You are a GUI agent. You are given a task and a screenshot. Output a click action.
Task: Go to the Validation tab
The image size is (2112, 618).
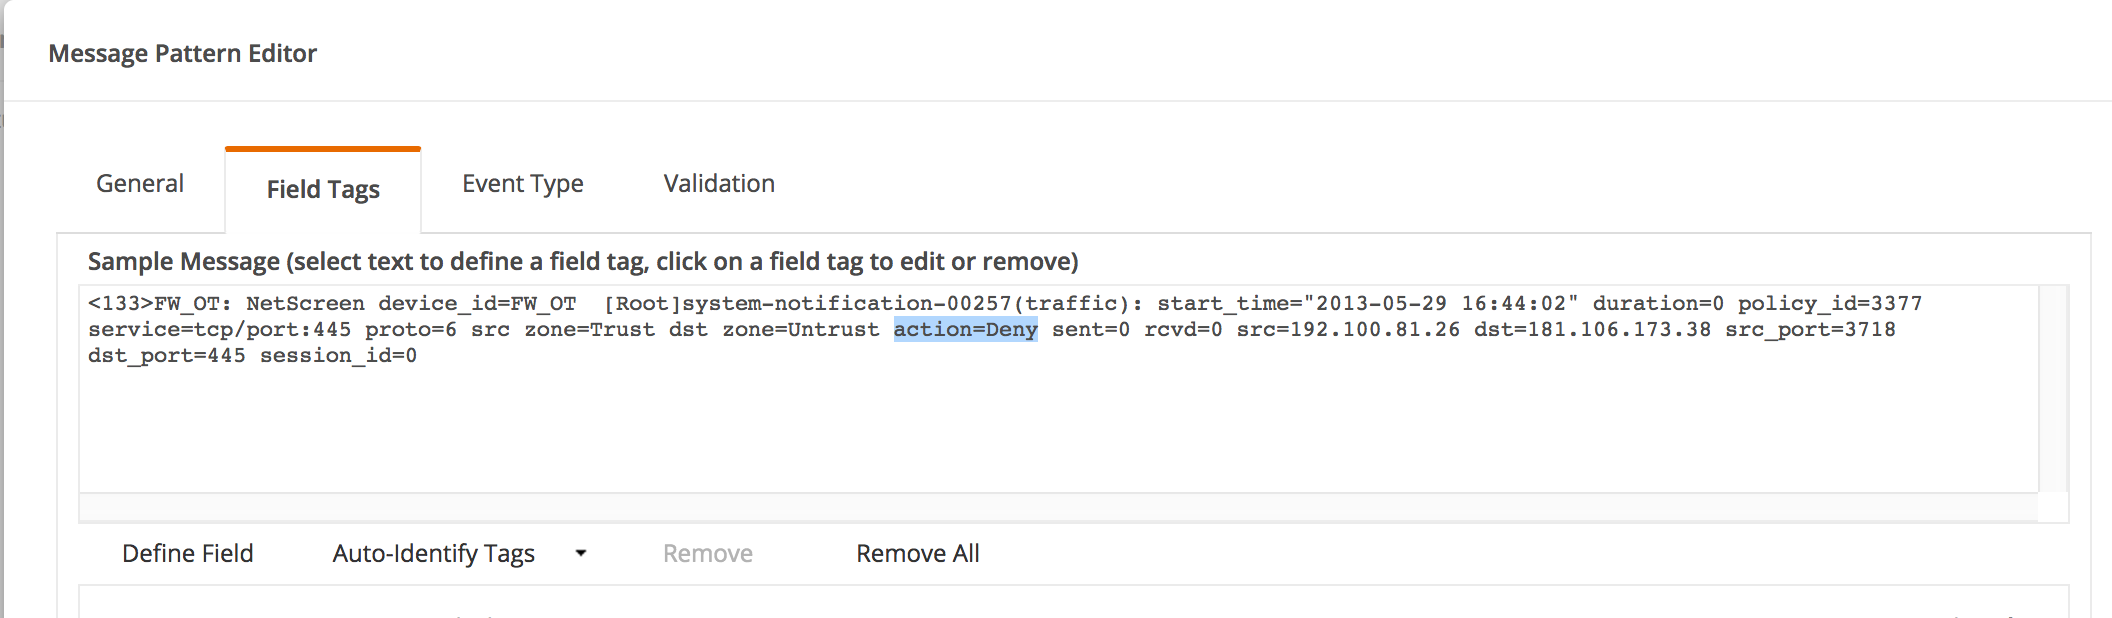(719, 184)
